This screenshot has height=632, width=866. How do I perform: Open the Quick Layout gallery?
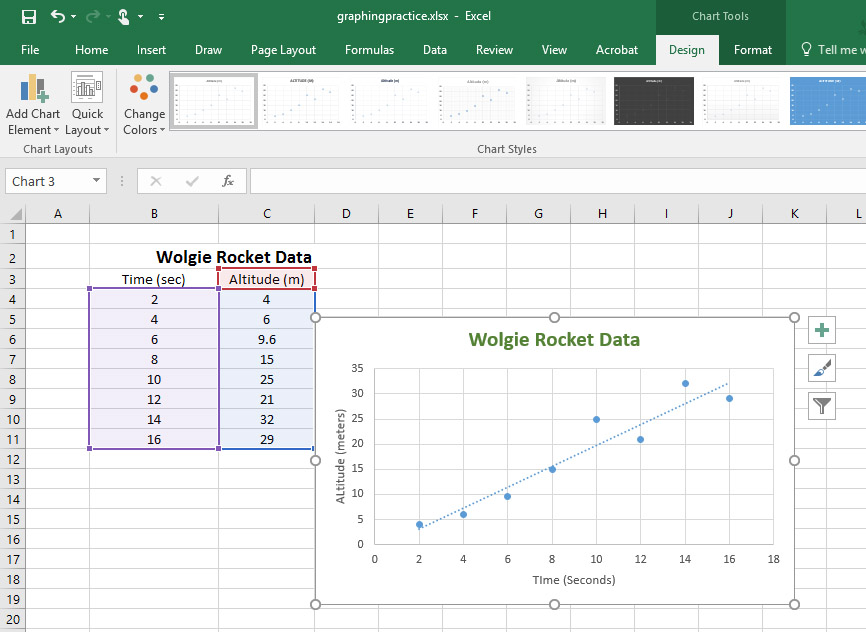(x=87, y=106)
